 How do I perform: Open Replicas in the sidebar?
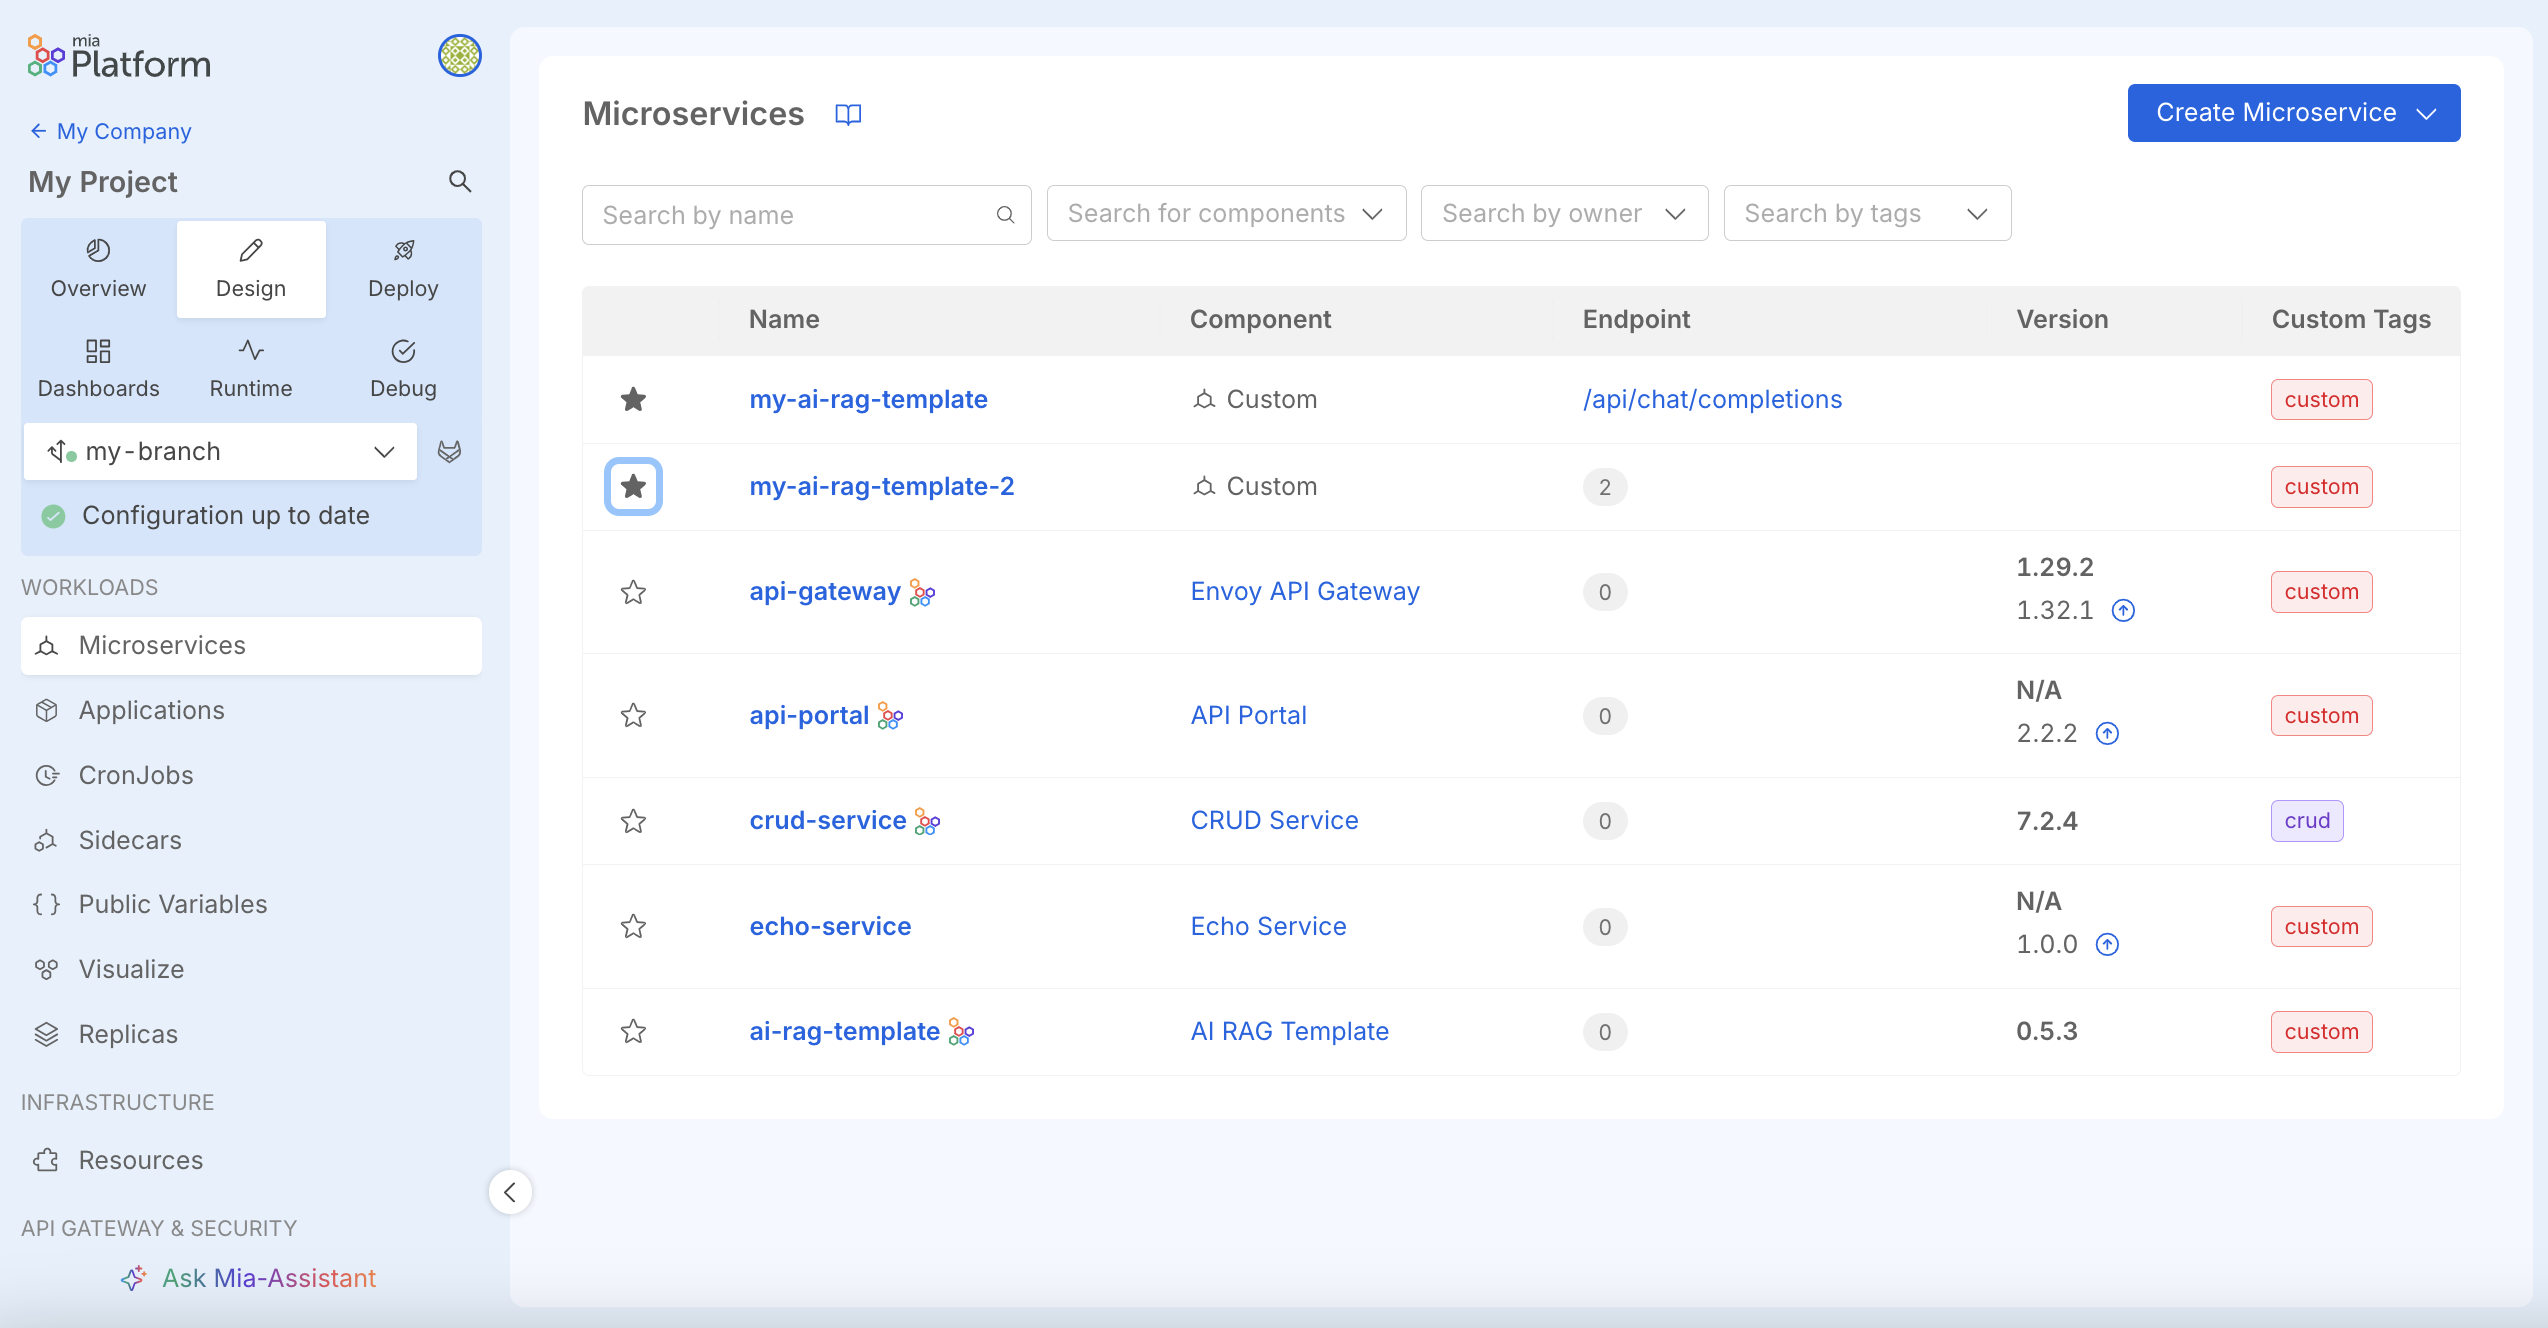(251, 1034)
